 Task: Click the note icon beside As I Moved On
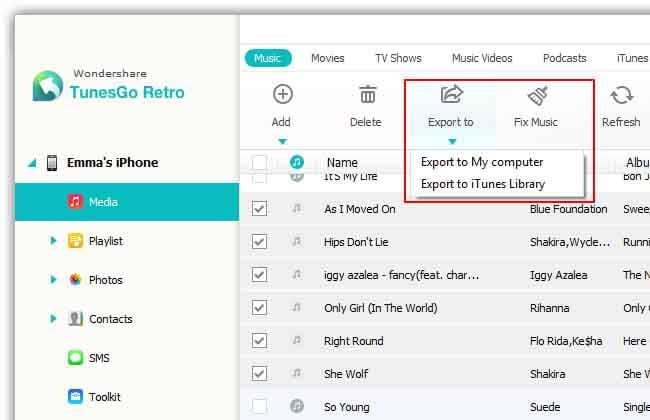click(x=296, y=208)
